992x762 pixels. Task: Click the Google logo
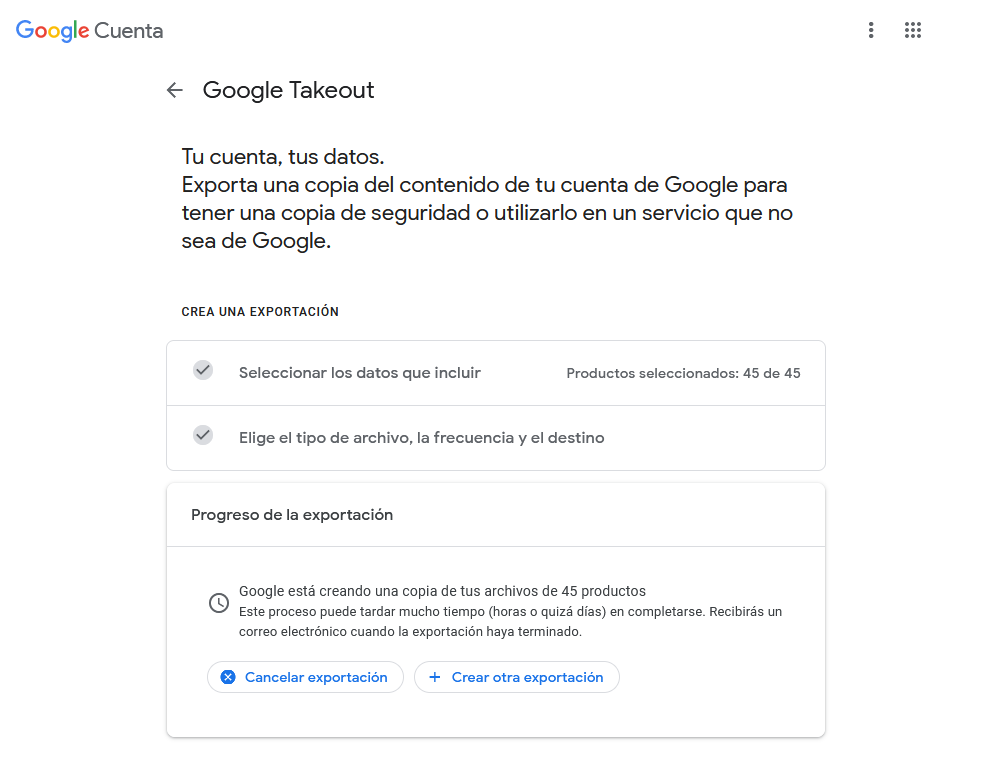coord(52,31)
